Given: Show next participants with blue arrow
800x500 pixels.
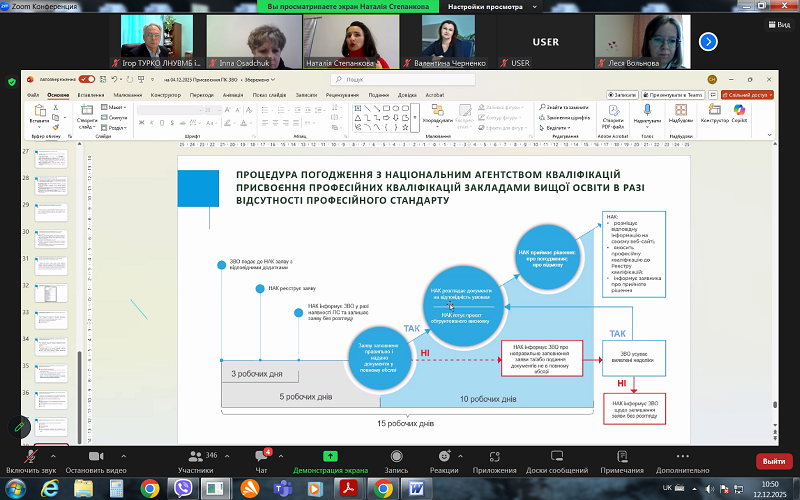Looking at the screenshot, I should 708,41.
